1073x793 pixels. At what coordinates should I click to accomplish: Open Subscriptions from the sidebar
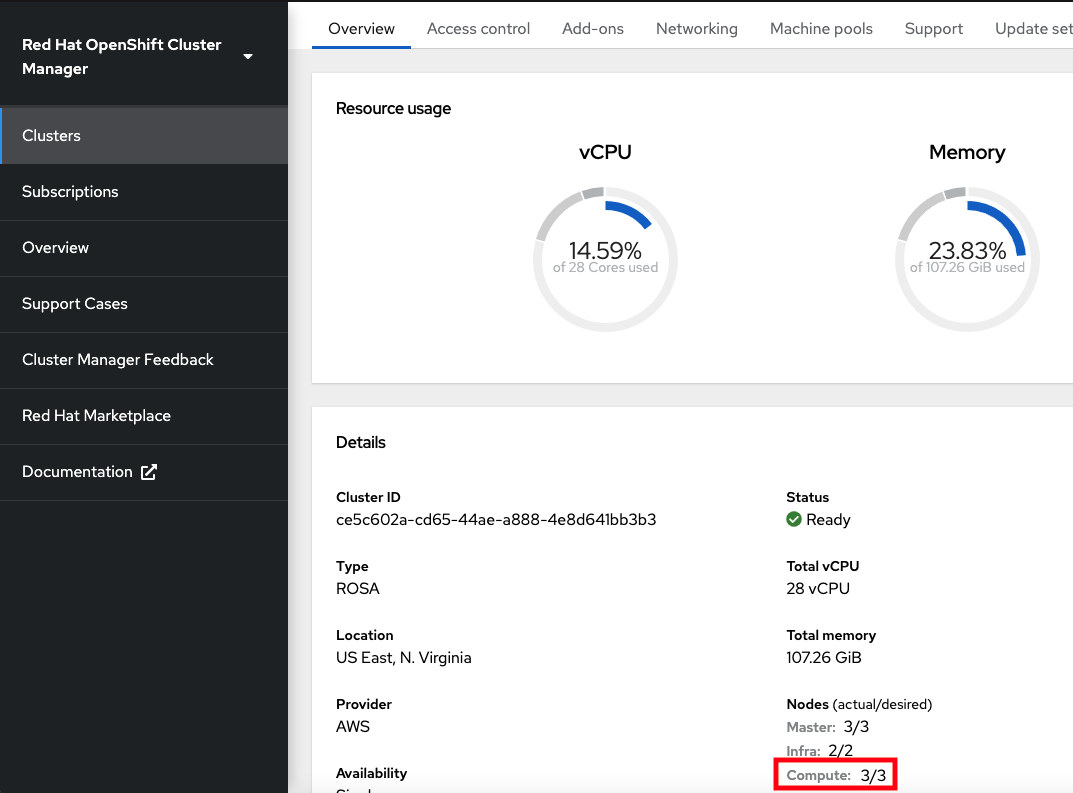[70, 192]
